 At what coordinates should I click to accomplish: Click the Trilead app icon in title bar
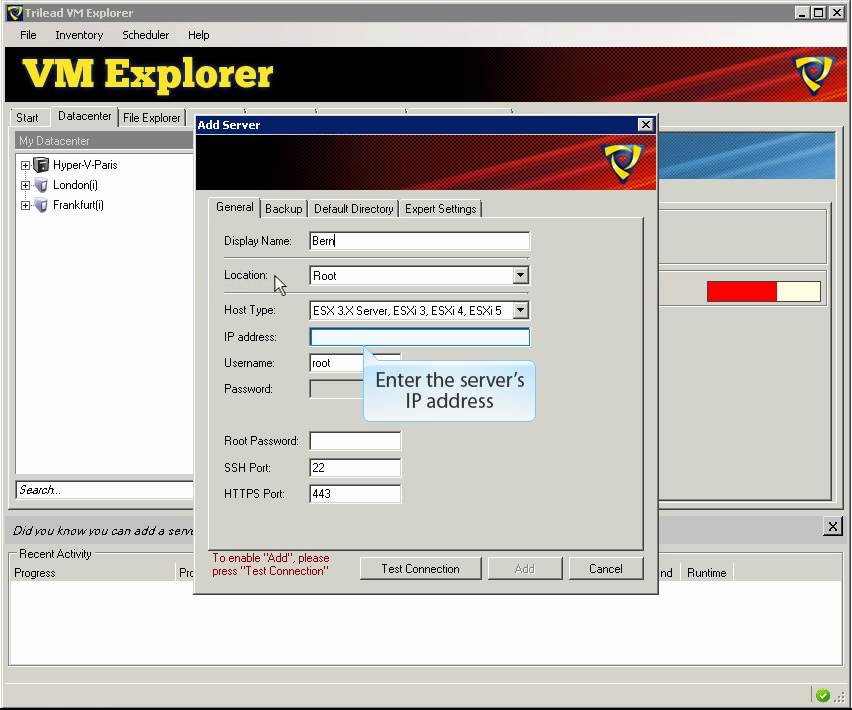tap(15, 13)
